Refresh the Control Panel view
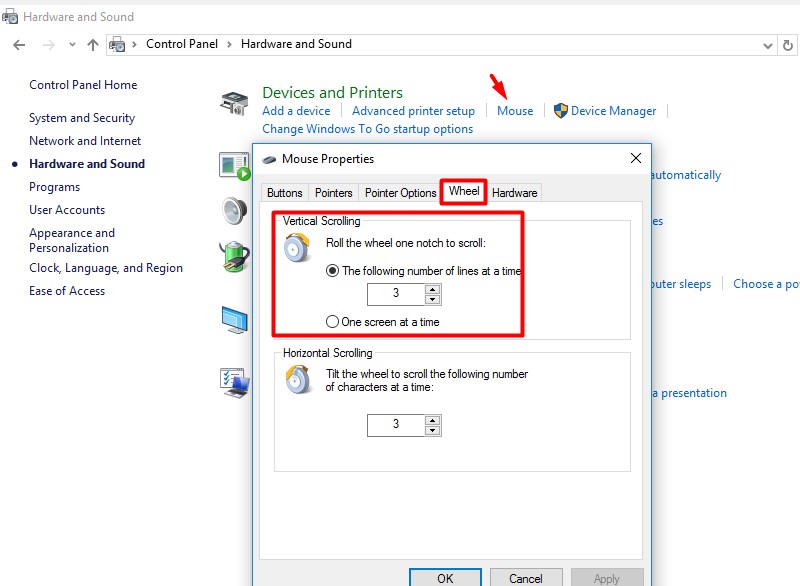The width and height of the screenshot is (800, 586). pos(788,45)
